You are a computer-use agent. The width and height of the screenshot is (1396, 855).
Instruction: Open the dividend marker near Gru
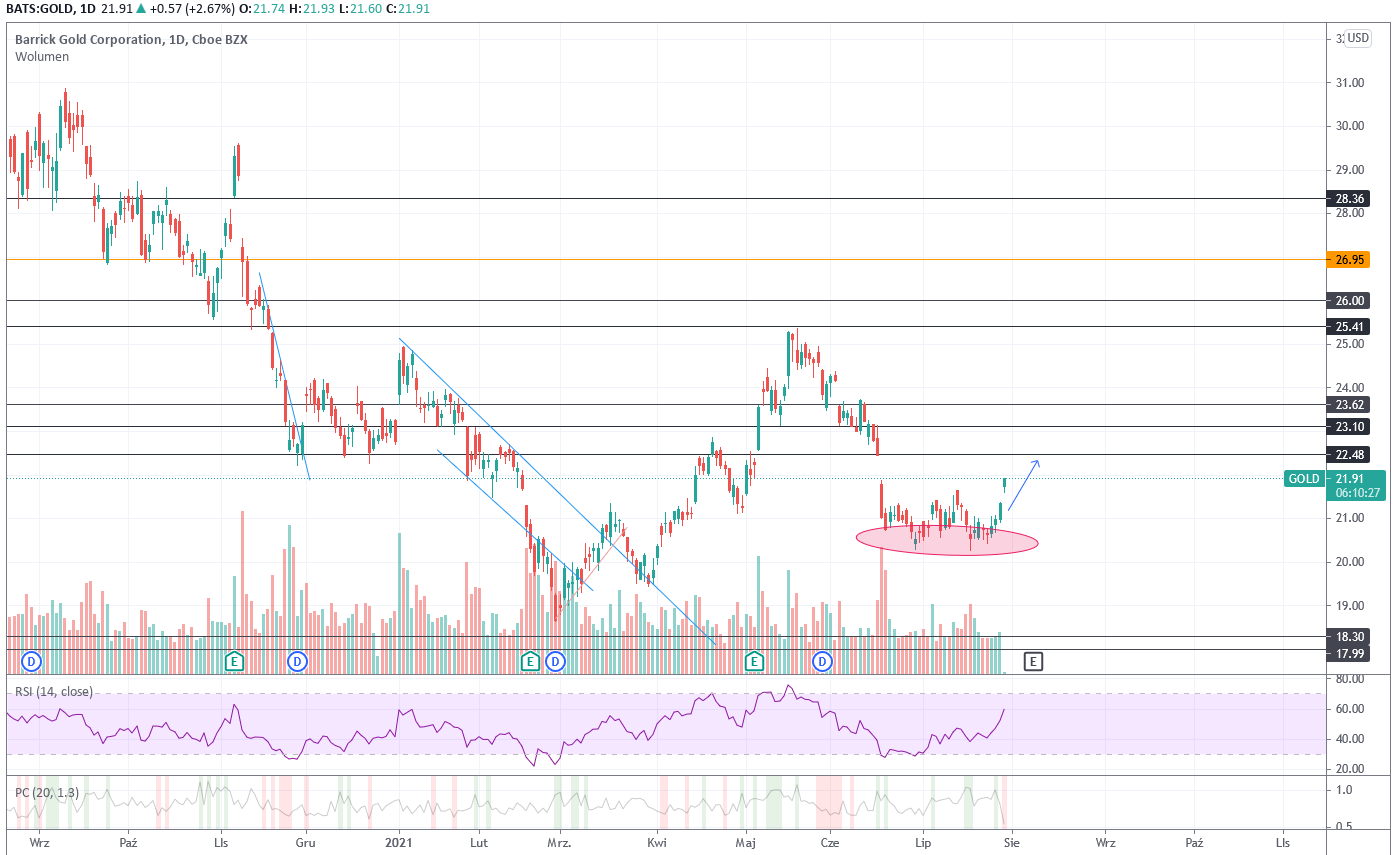tap(297, 661)
